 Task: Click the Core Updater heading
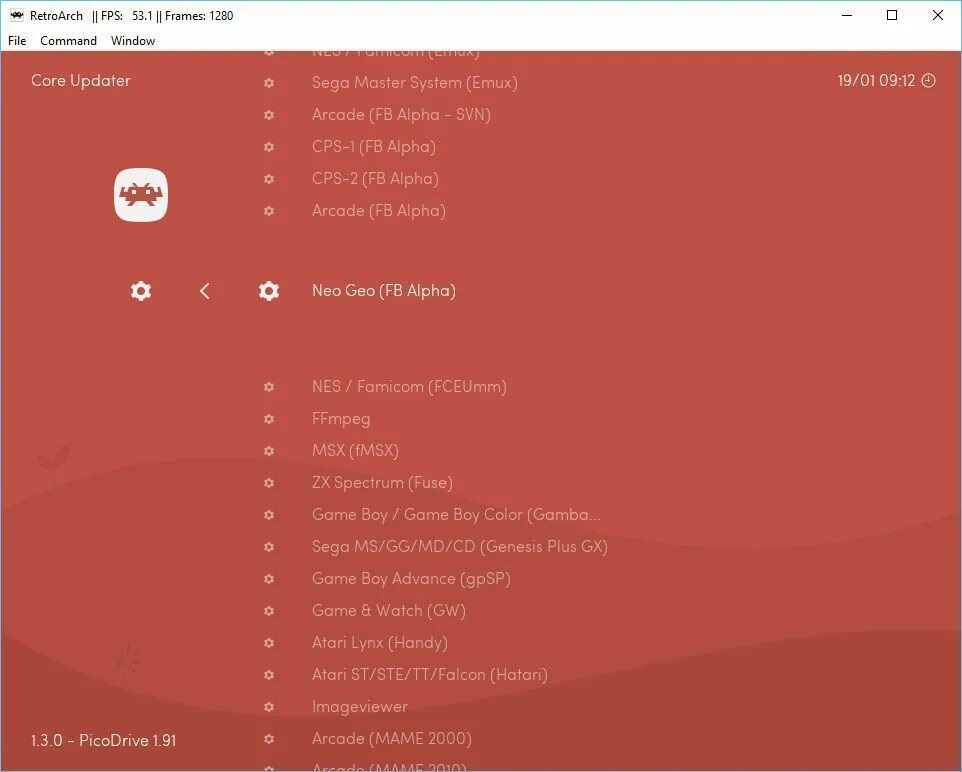[81, 80]
